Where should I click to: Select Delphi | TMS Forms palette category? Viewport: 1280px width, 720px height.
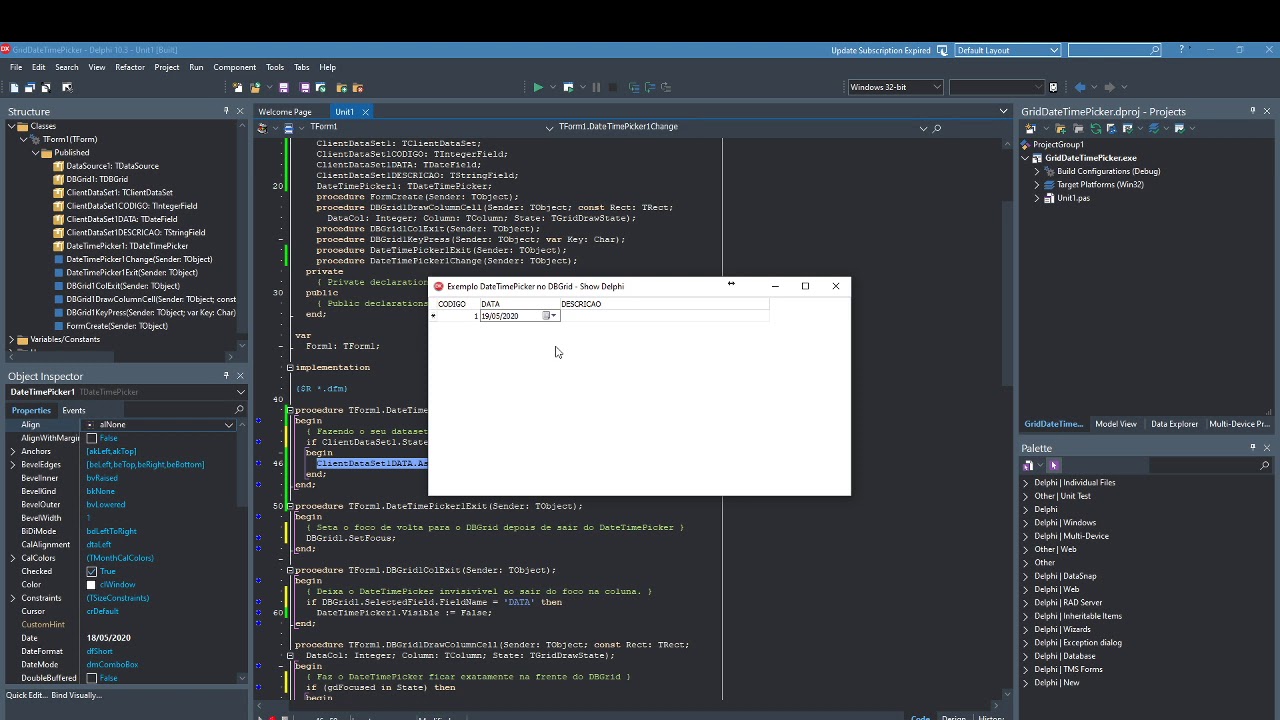coord(1068,670)
